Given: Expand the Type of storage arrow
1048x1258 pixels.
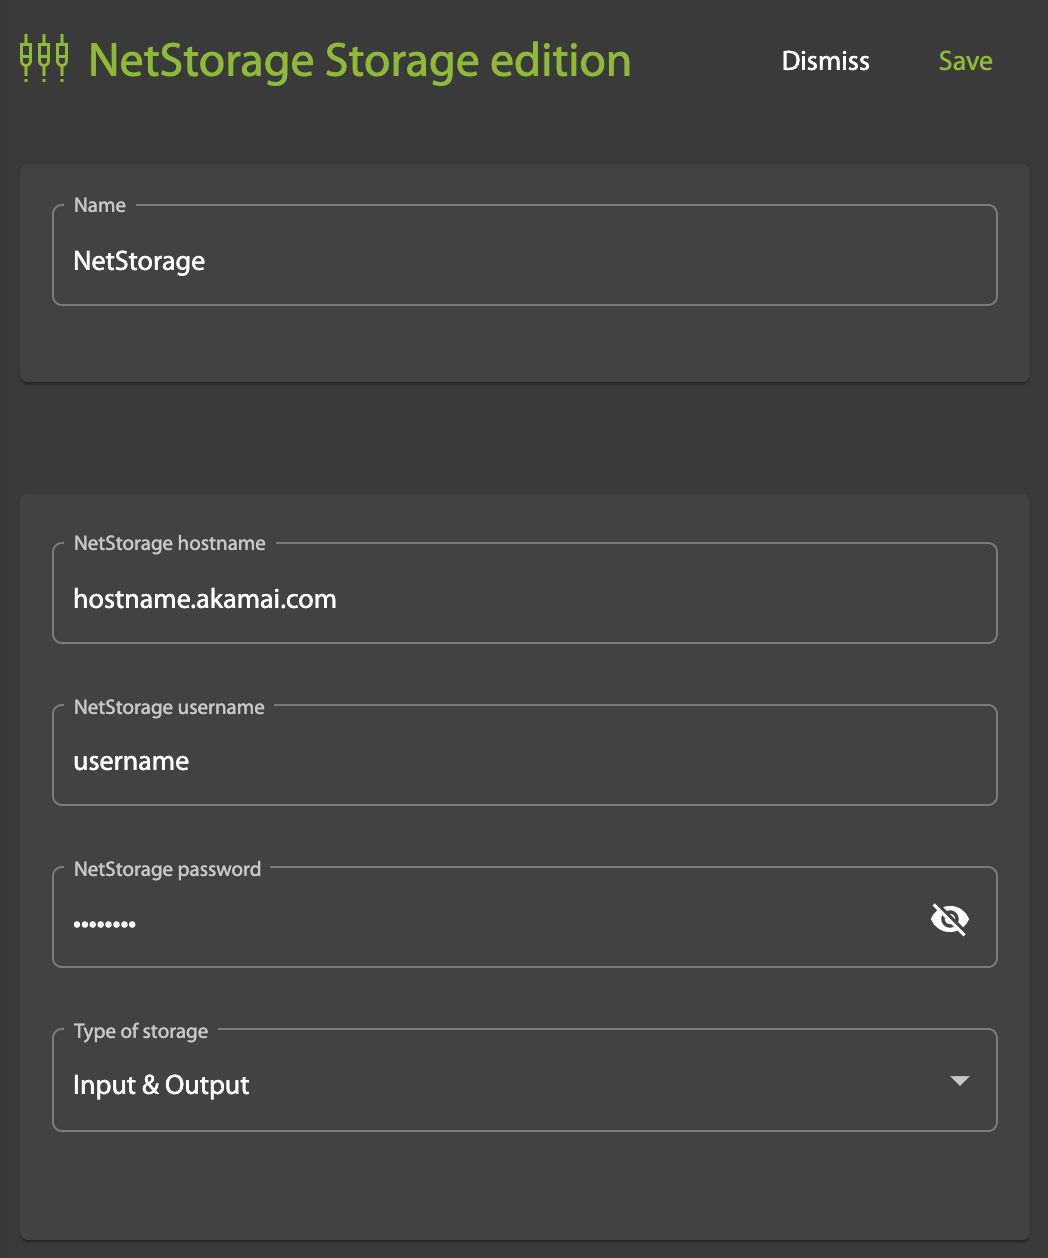Looking at the screenshot, I should 959,1081.
